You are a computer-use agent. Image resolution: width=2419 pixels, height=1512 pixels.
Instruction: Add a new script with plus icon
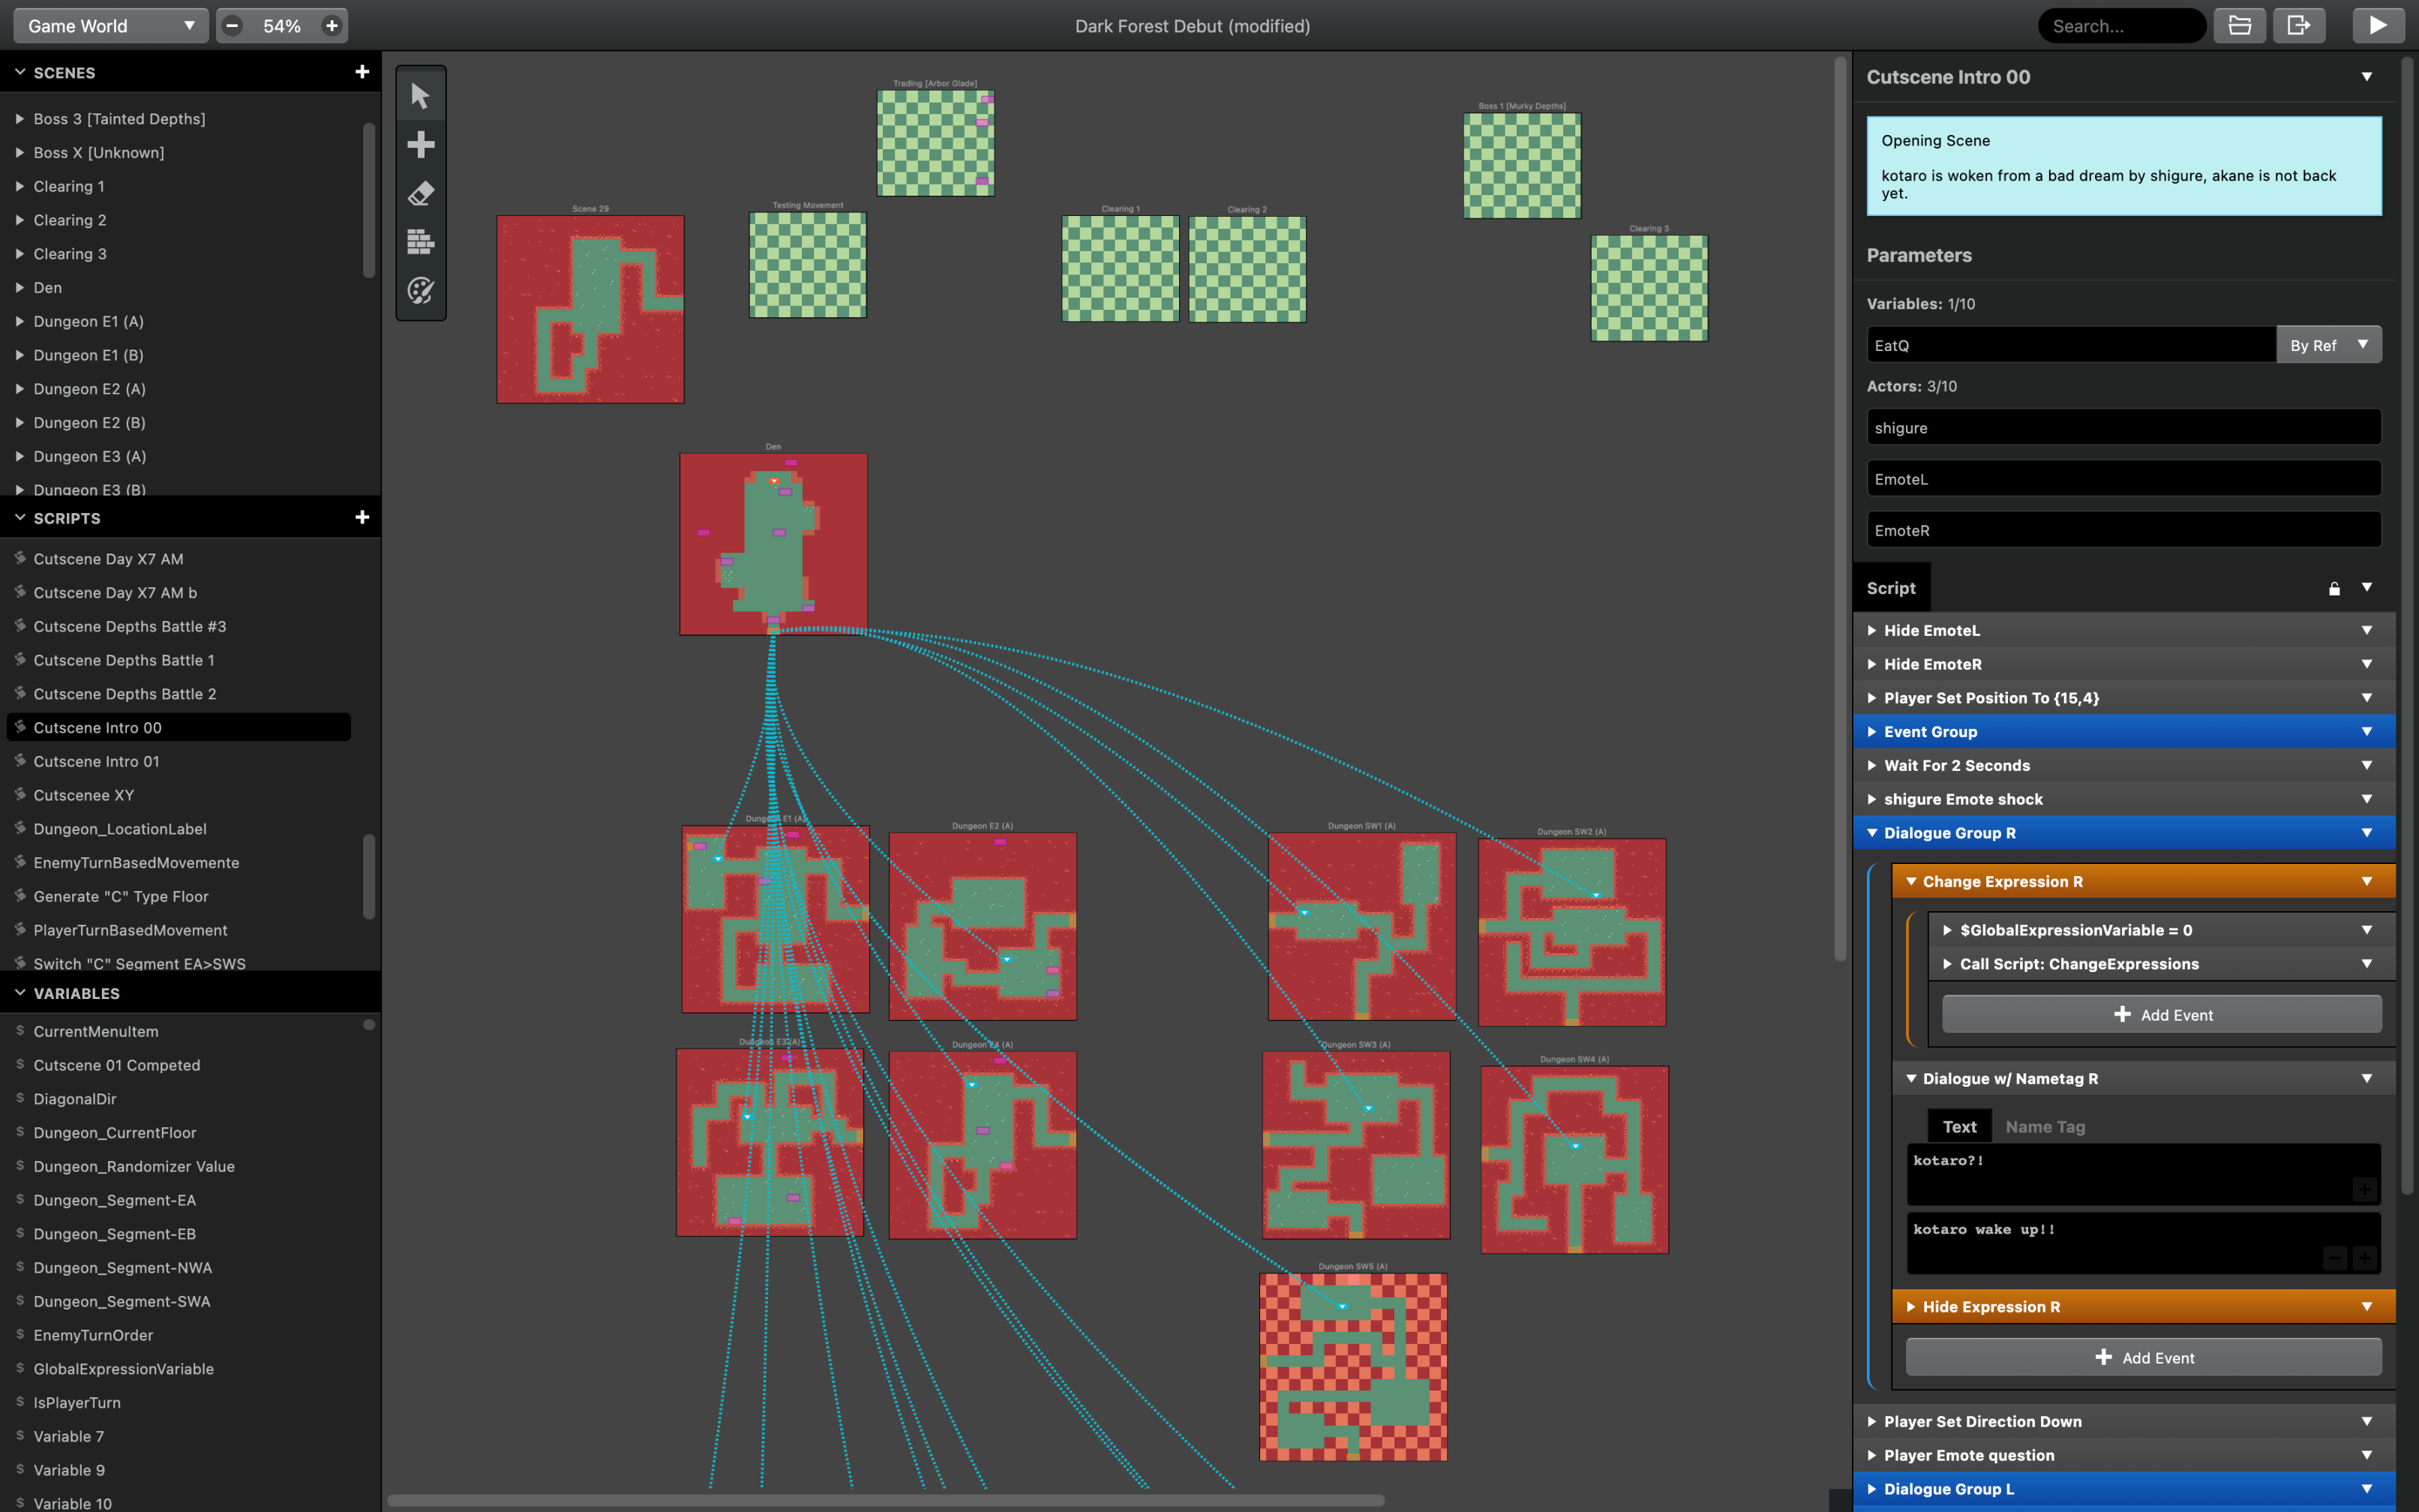point(362,517)
